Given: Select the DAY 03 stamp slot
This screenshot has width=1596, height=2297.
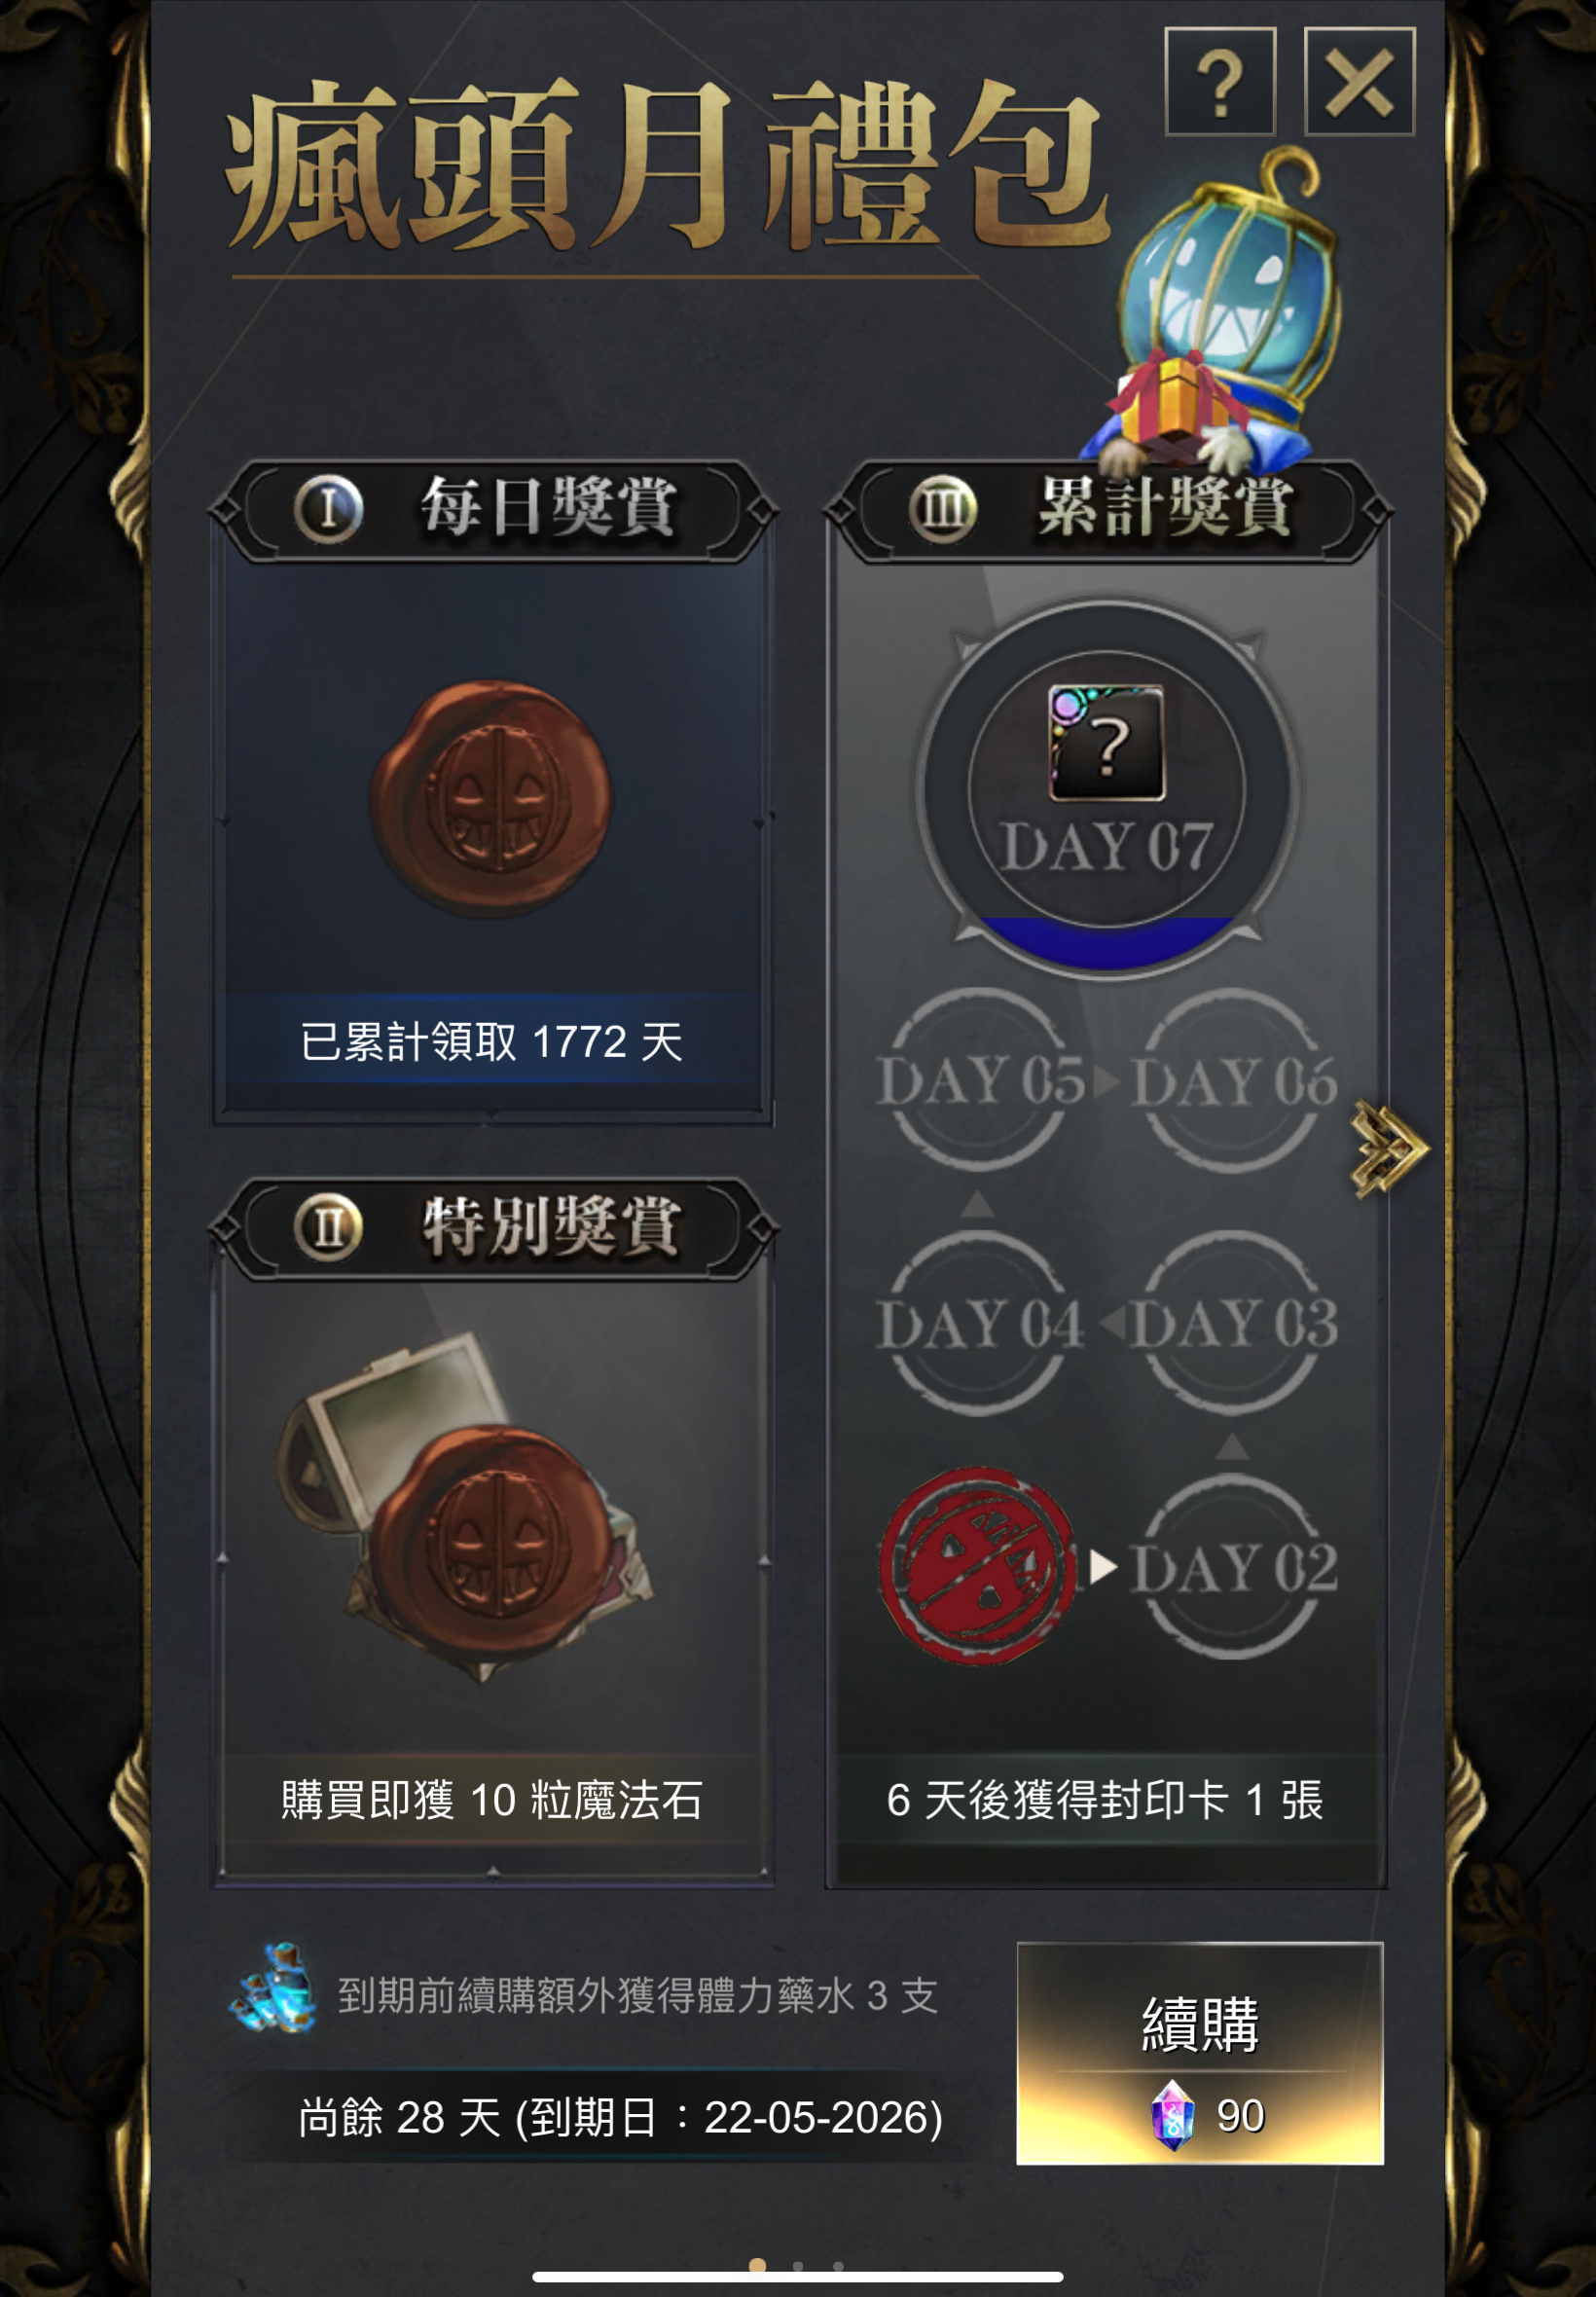Looking at the screenshot, I should [x=1234, y=1323].
